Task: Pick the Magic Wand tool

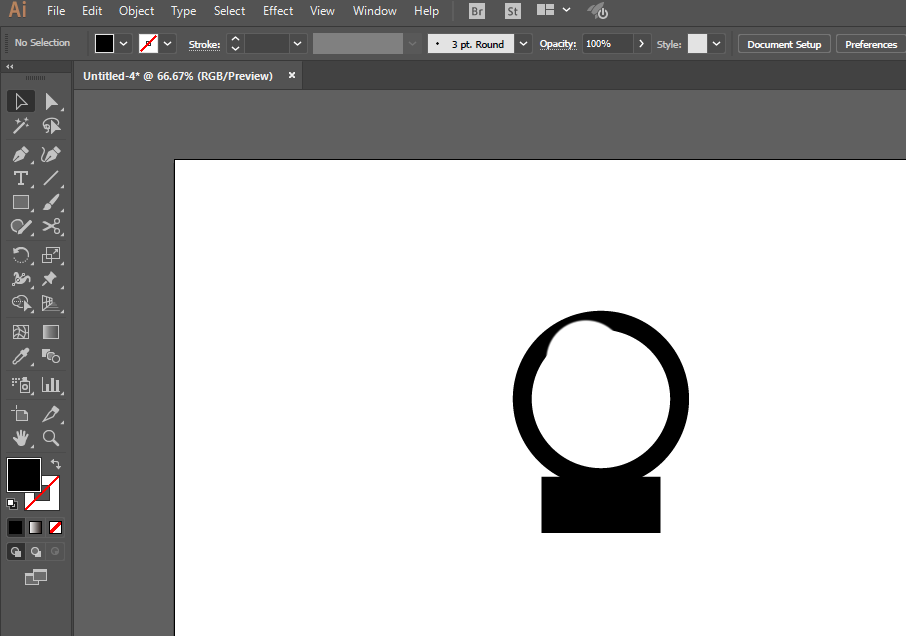Action: 20,126
